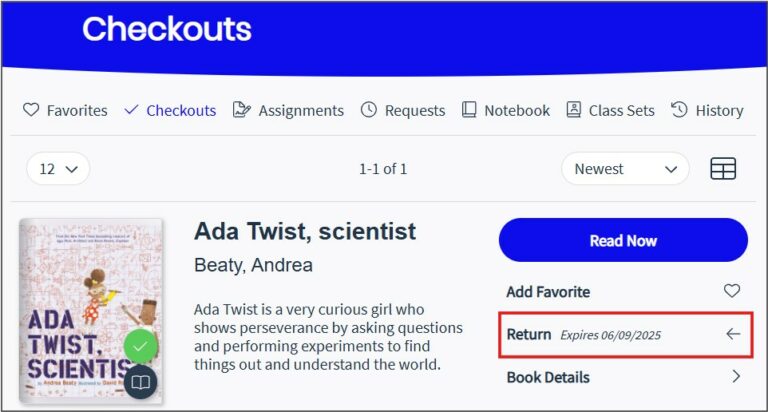Viewport: 768px width, 412px height.
Task: Click the Class Sets icon
Action: (x=574, y=110)
